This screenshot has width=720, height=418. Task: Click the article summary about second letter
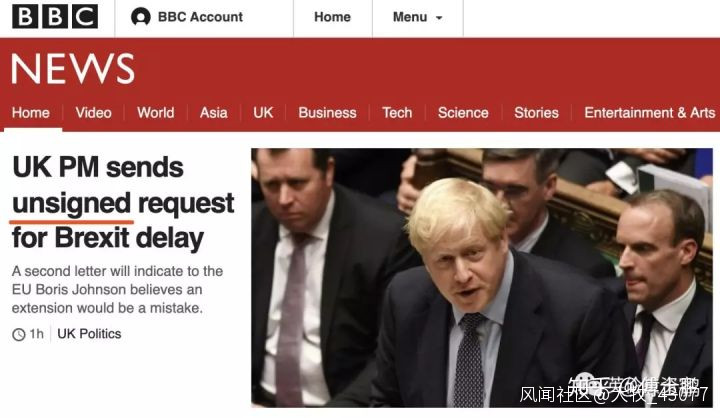pos(117,289)
